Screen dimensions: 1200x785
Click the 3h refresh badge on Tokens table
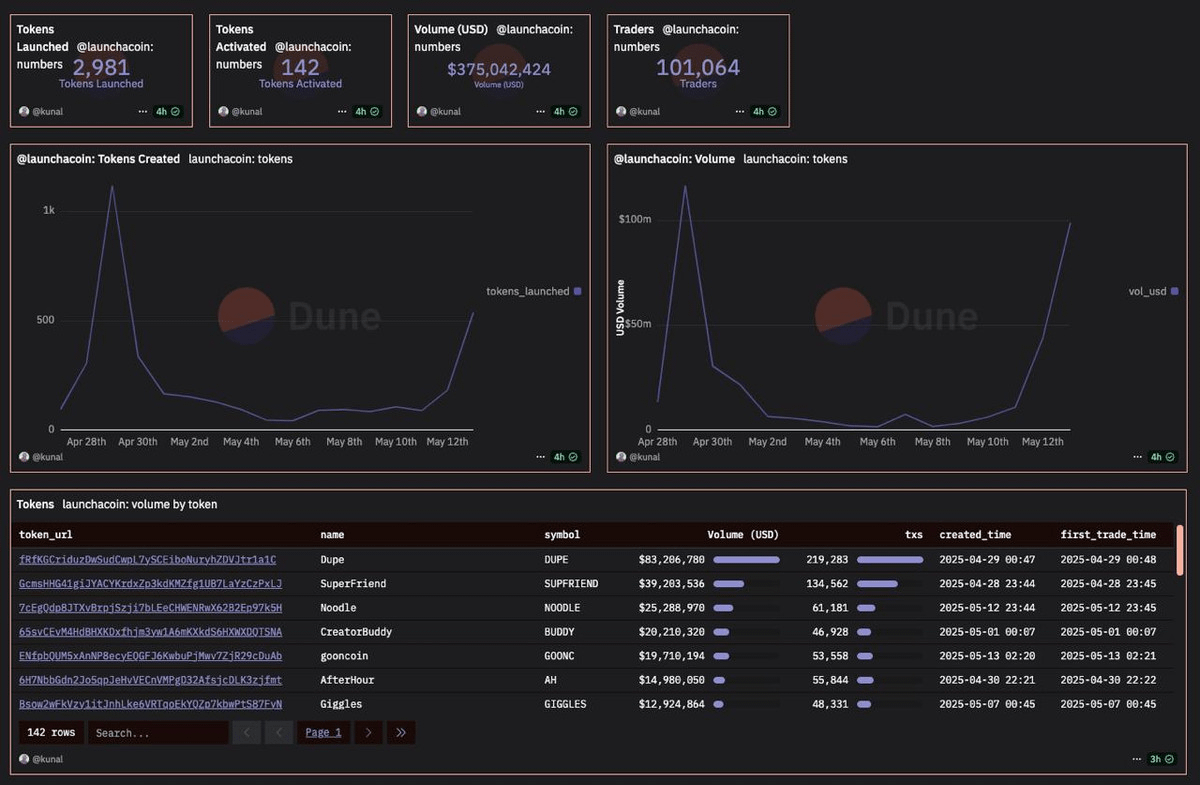point(1160,759)
